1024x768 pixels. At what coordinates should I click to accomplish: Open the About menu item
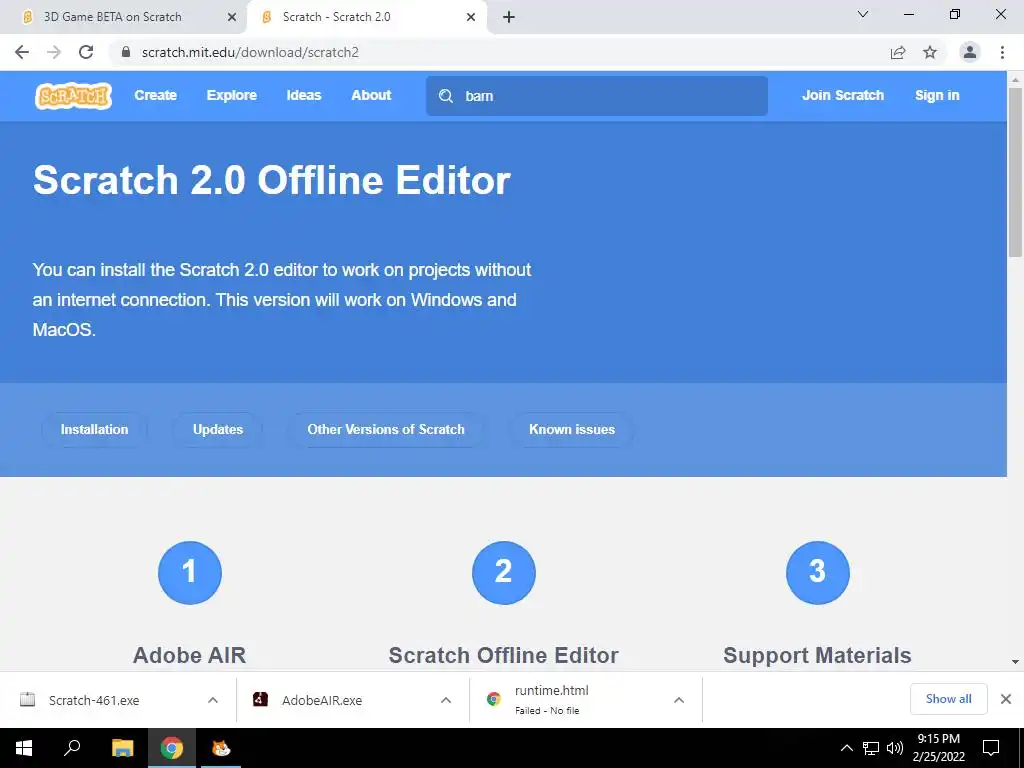click(x=371, y=95)
